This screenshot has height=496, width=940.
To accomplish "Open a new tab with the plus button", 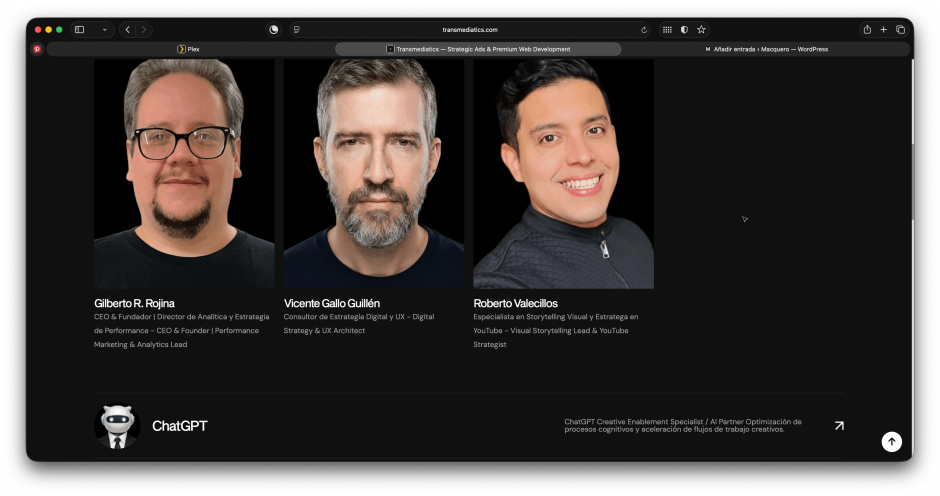I will [883, 30].
